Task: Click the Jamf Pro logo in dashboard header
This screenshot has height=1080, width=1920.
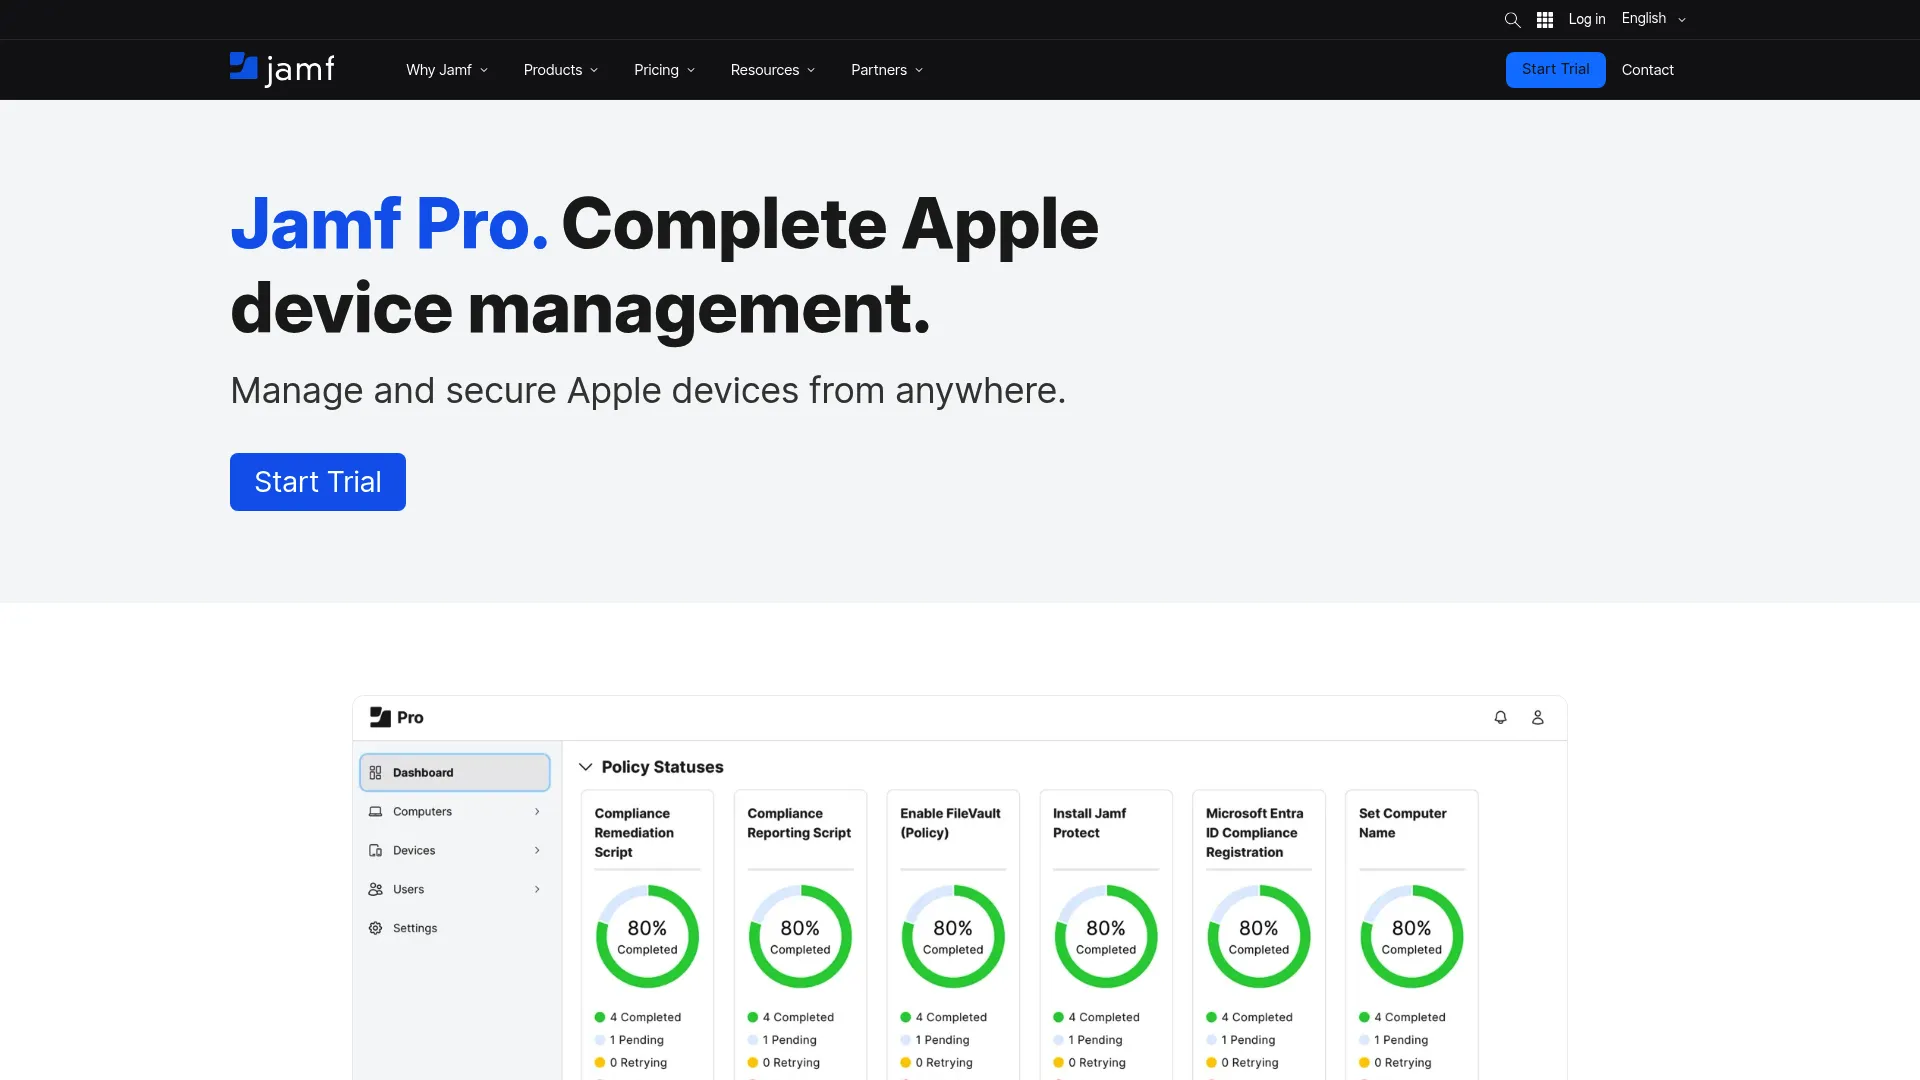Action: pyautogui.click(x=397, y=717)
